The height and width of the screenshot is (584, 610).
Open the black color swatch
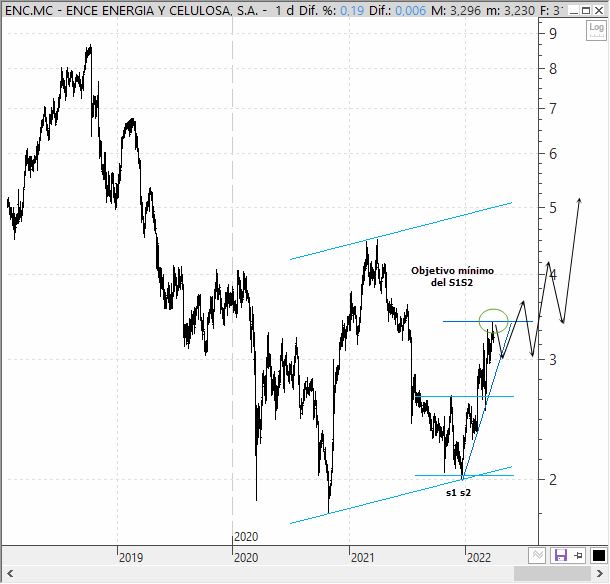click(x=598, y=555)
